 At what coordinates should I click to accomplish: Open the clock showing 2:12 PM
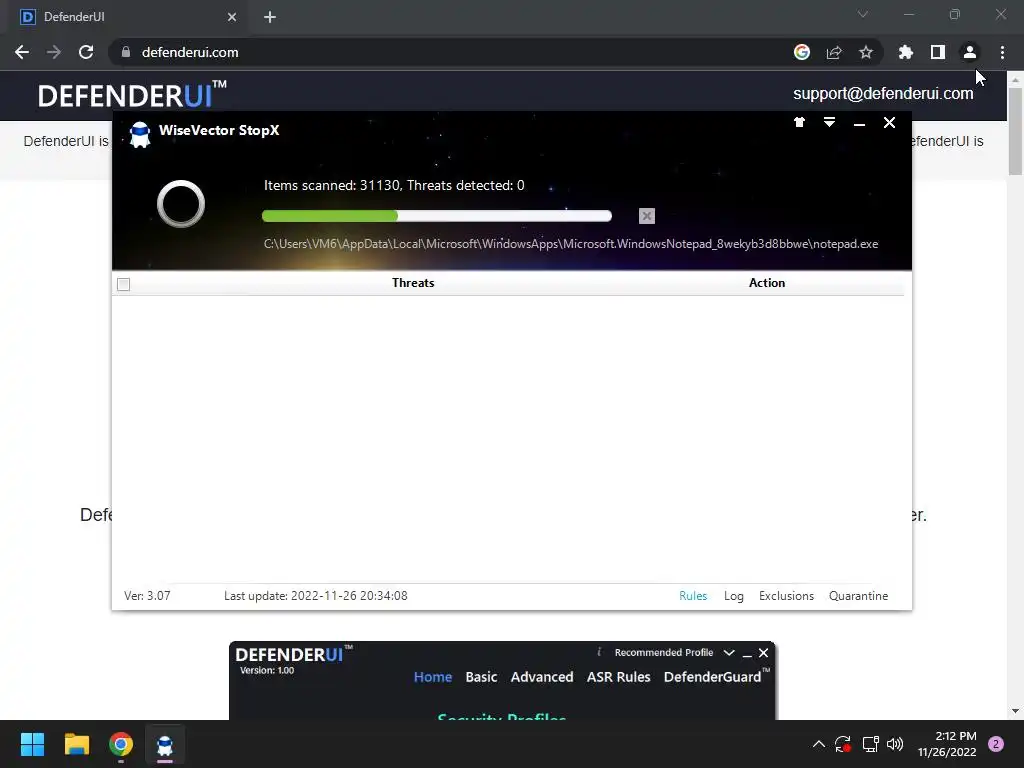947,744
